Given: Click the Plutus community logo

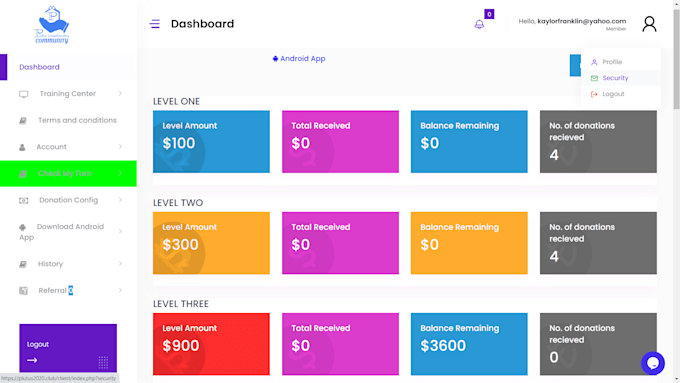Looking at the screenshot, I should [52, 25].
